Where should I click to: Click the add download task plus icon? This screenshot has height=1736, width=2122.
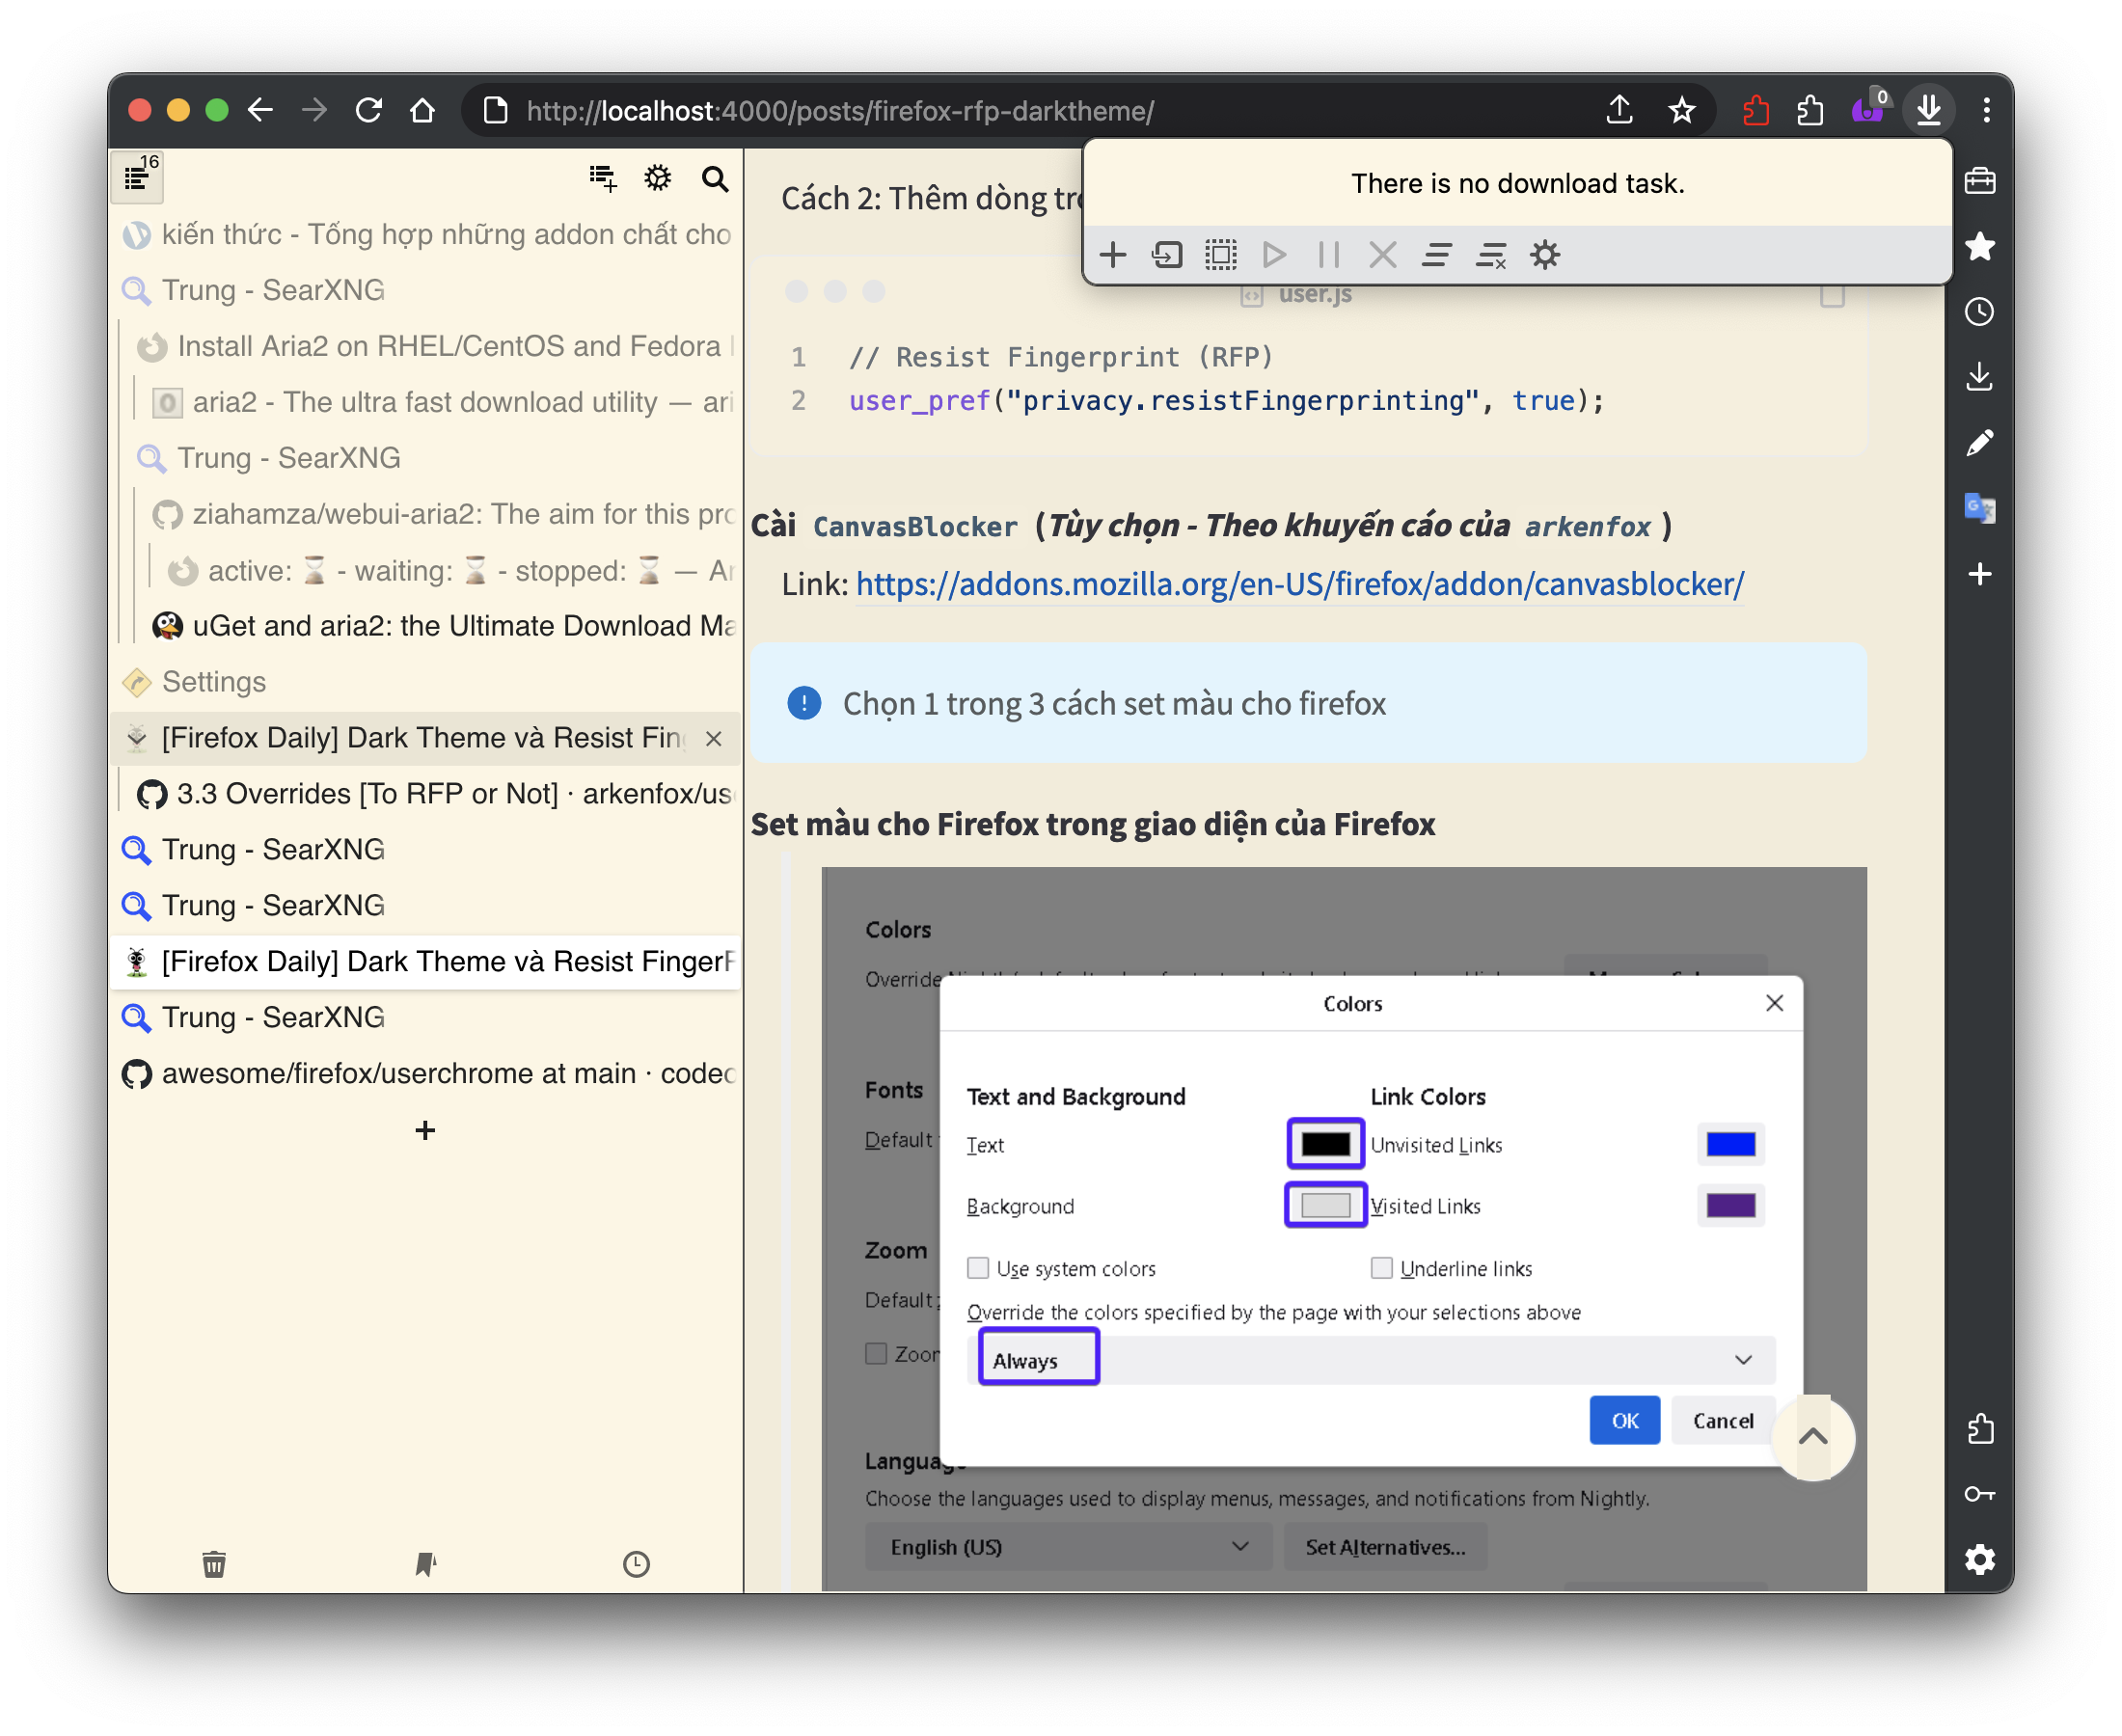pyautogui.click(x=1112, y=255)
